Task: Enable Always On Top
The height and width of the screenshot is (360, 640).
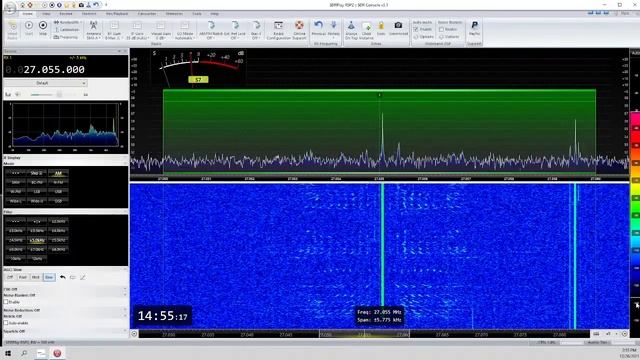Action: 351,30
